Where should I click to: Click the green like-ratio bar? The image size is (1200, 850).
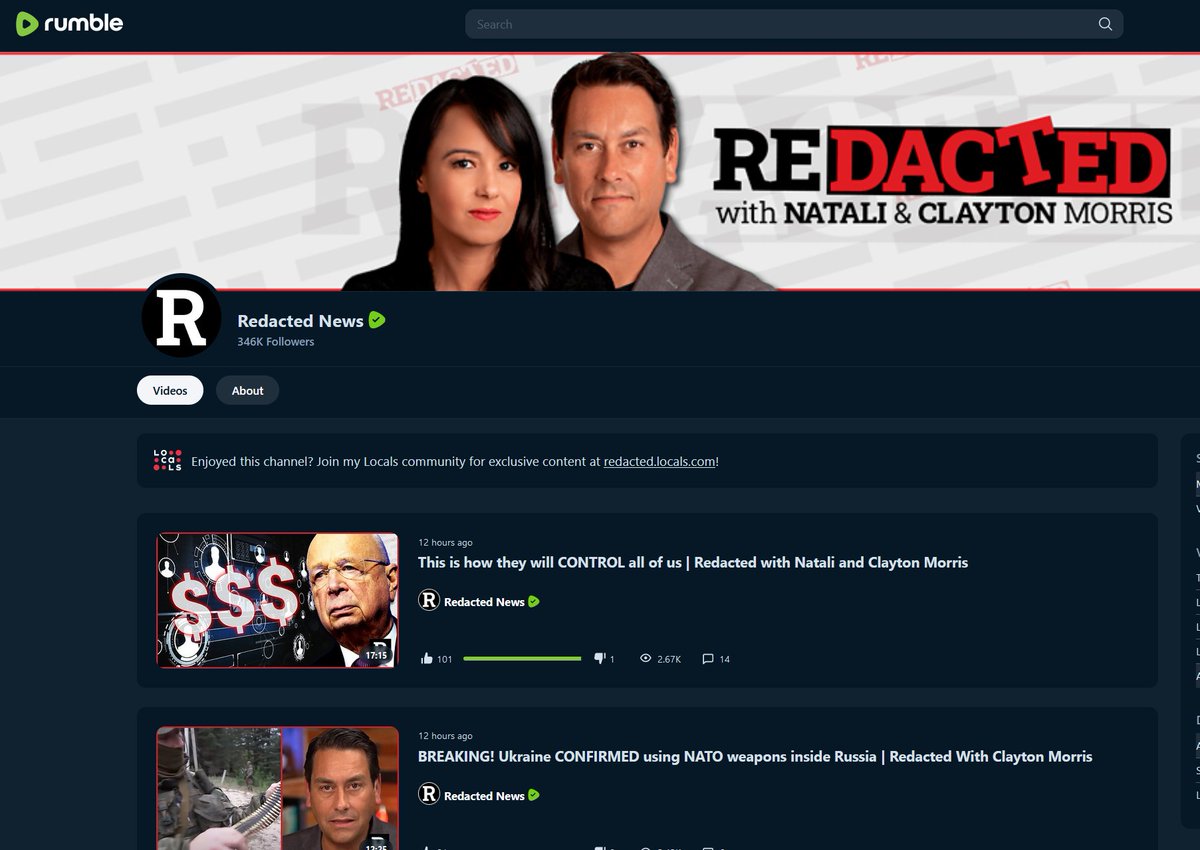coord(522,659)
